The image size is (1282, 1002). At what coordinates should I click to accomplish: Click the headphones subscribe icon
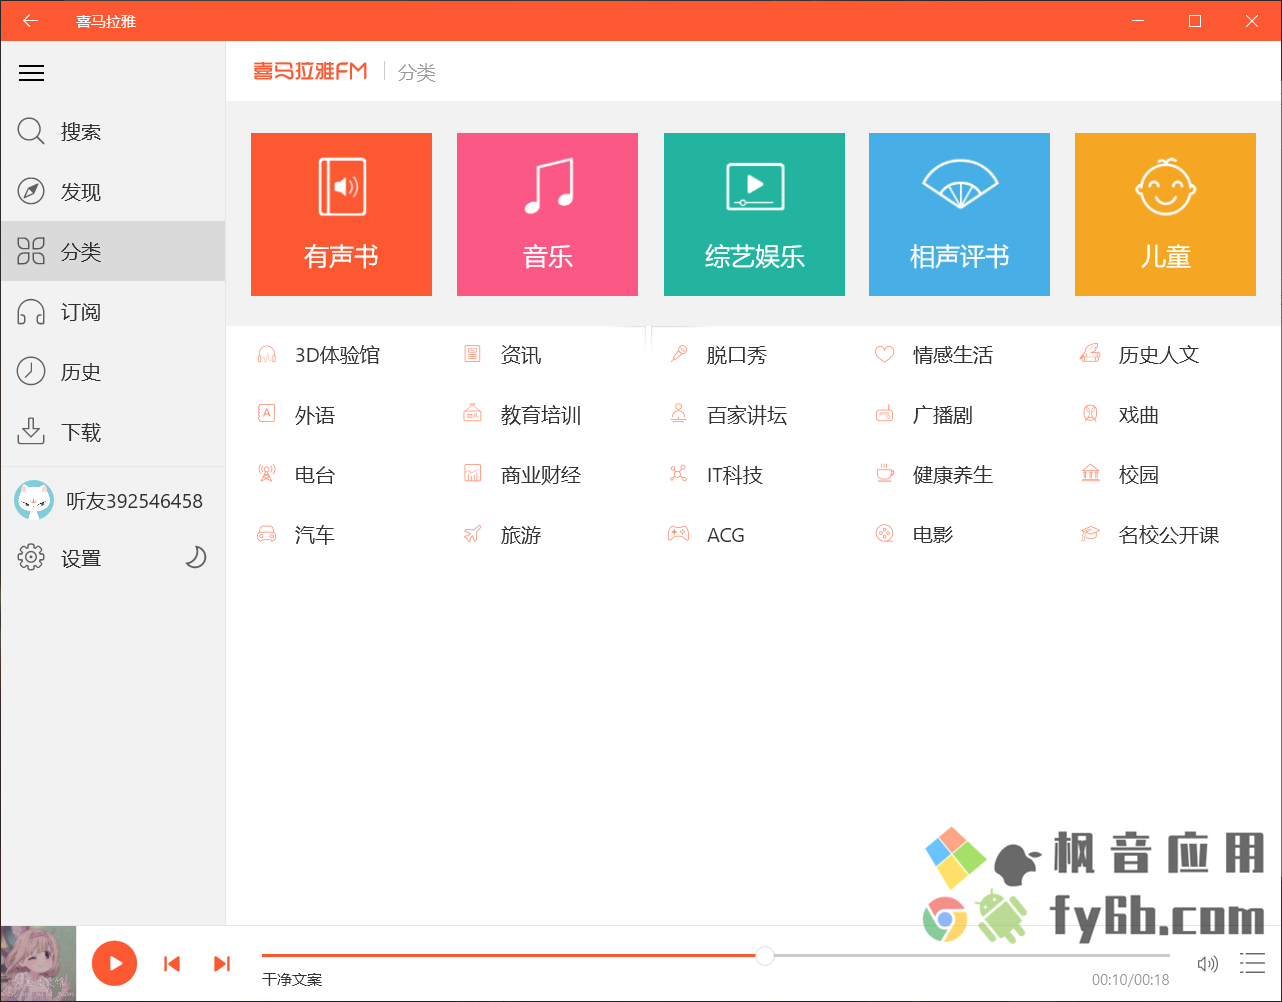click(x=32, y=312)
